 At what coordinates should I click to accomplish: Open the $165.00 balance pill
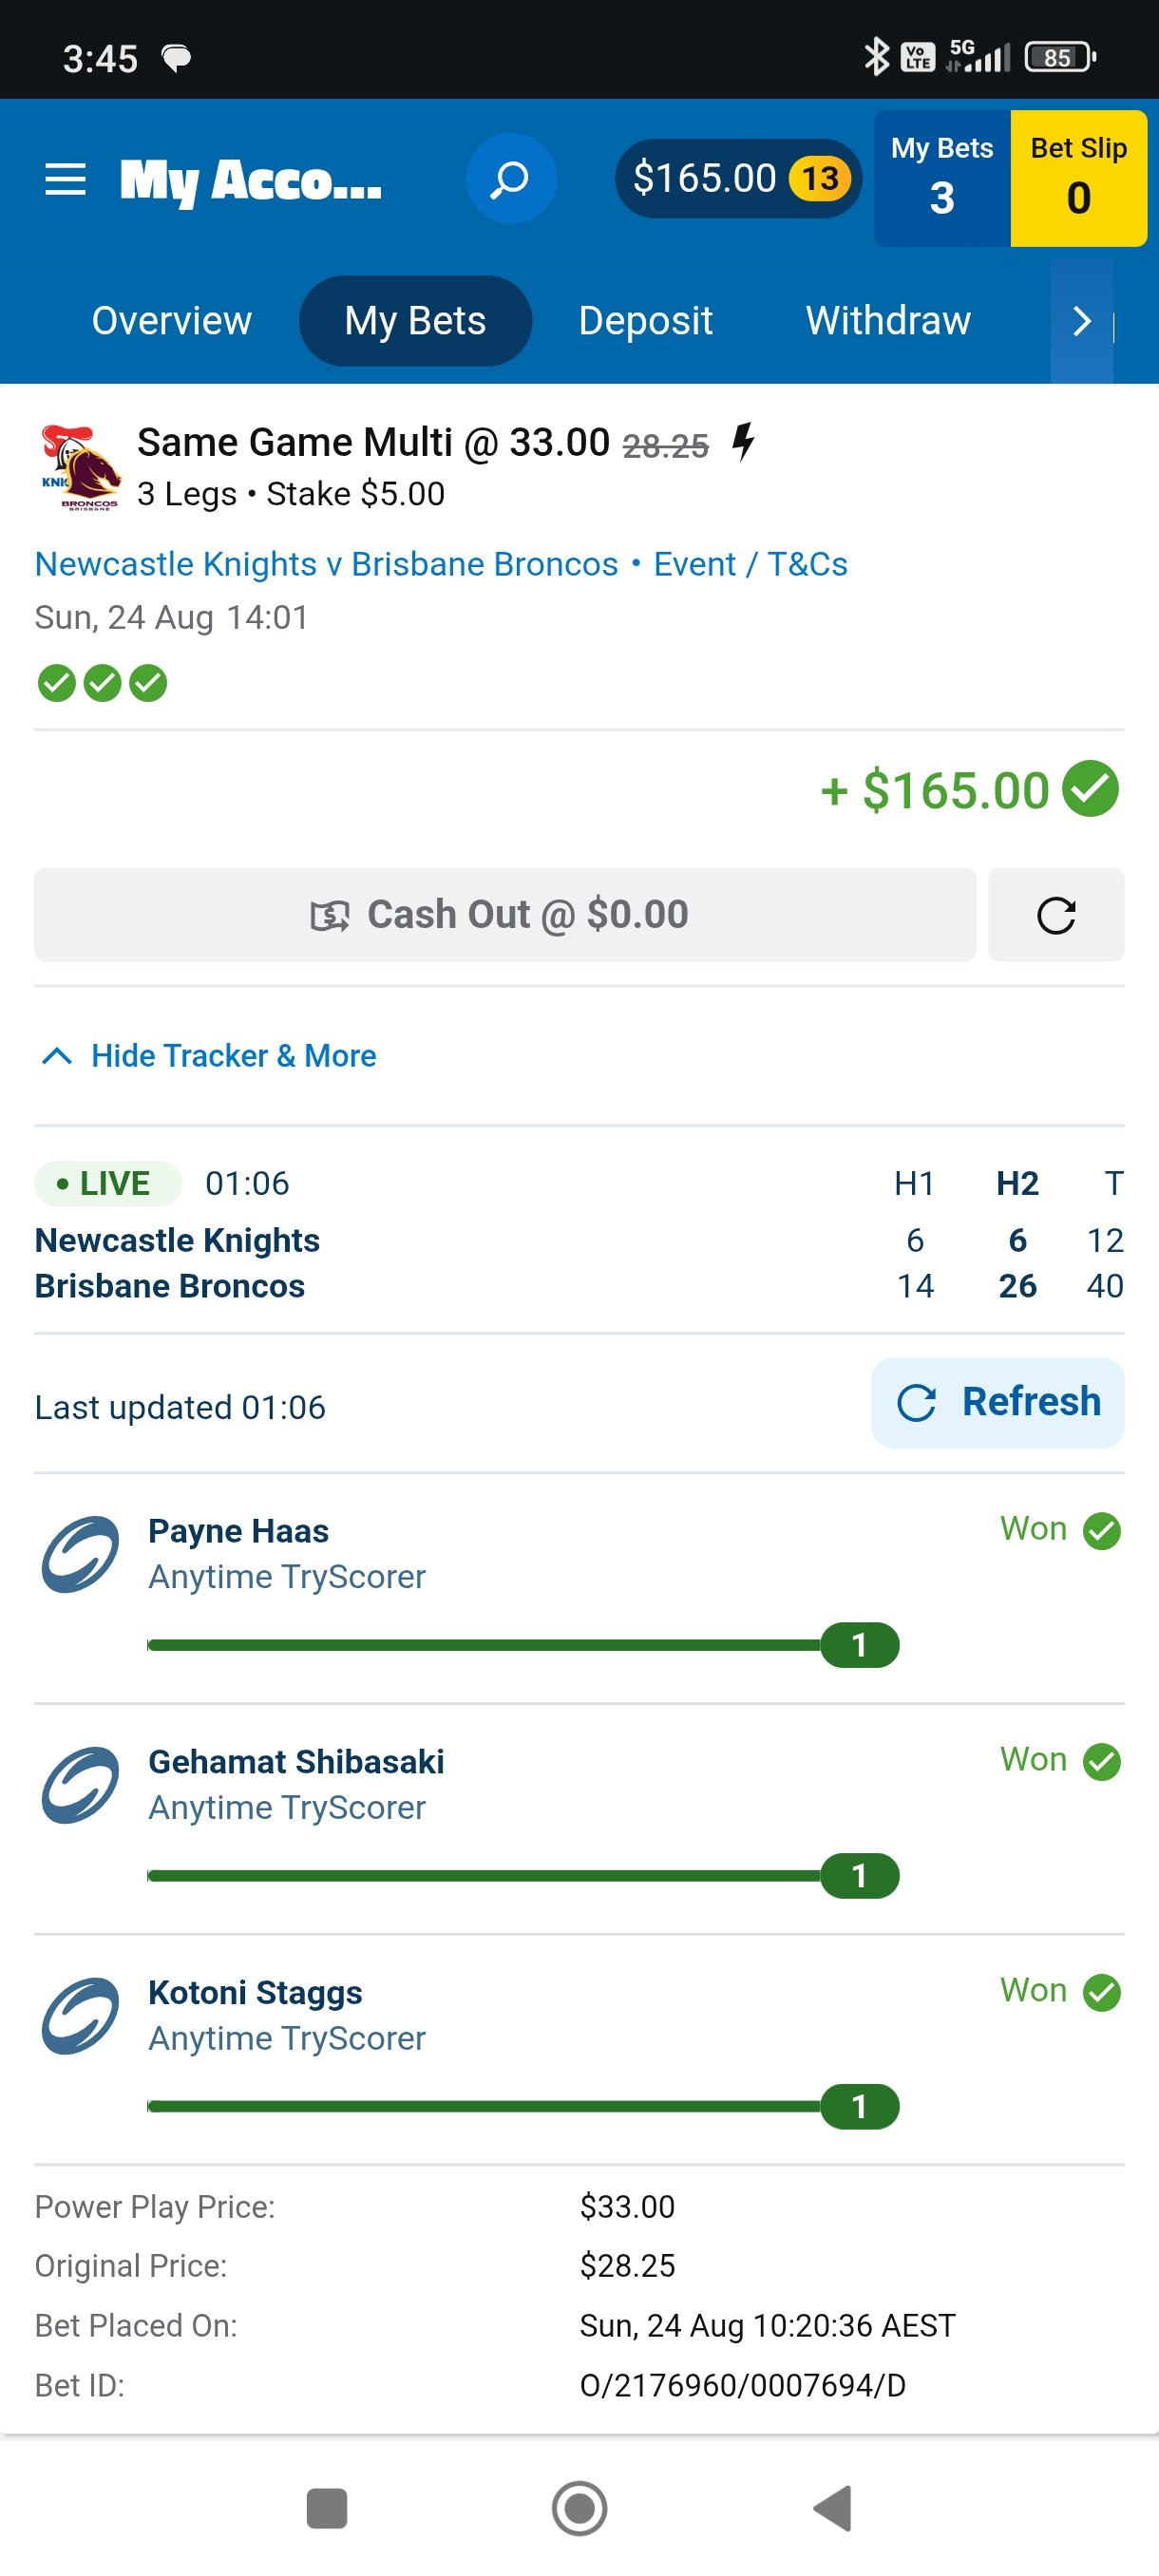pos(738,179)
